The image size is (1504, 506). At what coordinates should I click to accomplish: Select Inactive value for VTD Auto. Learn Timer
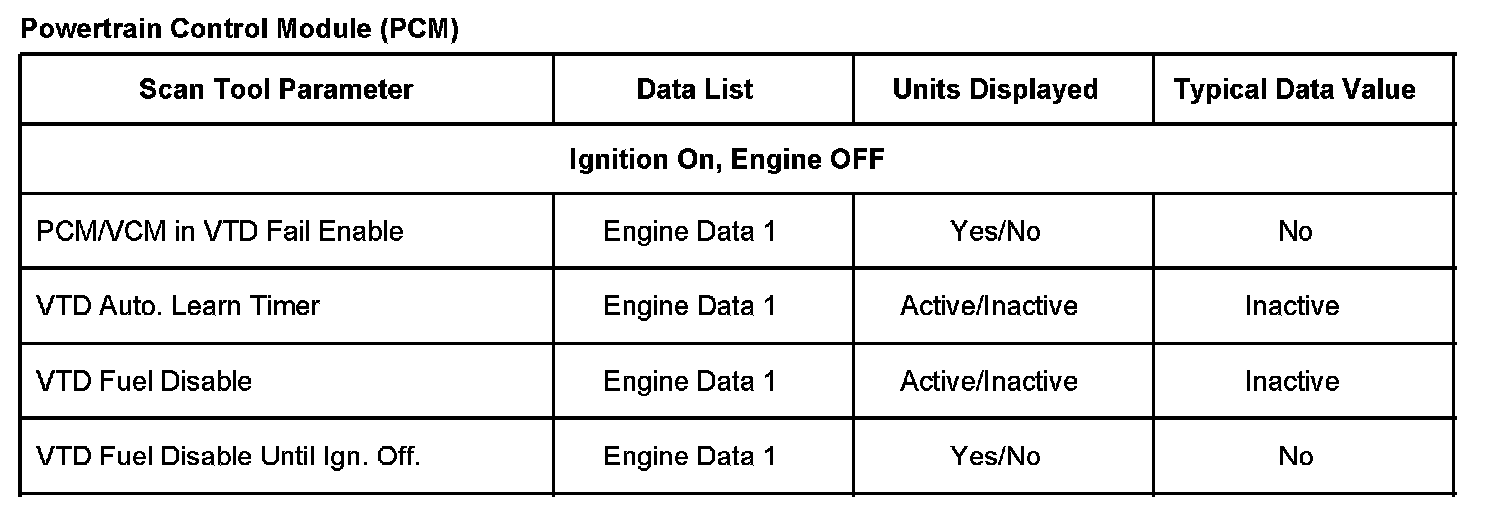click(x=1292, y=305)
